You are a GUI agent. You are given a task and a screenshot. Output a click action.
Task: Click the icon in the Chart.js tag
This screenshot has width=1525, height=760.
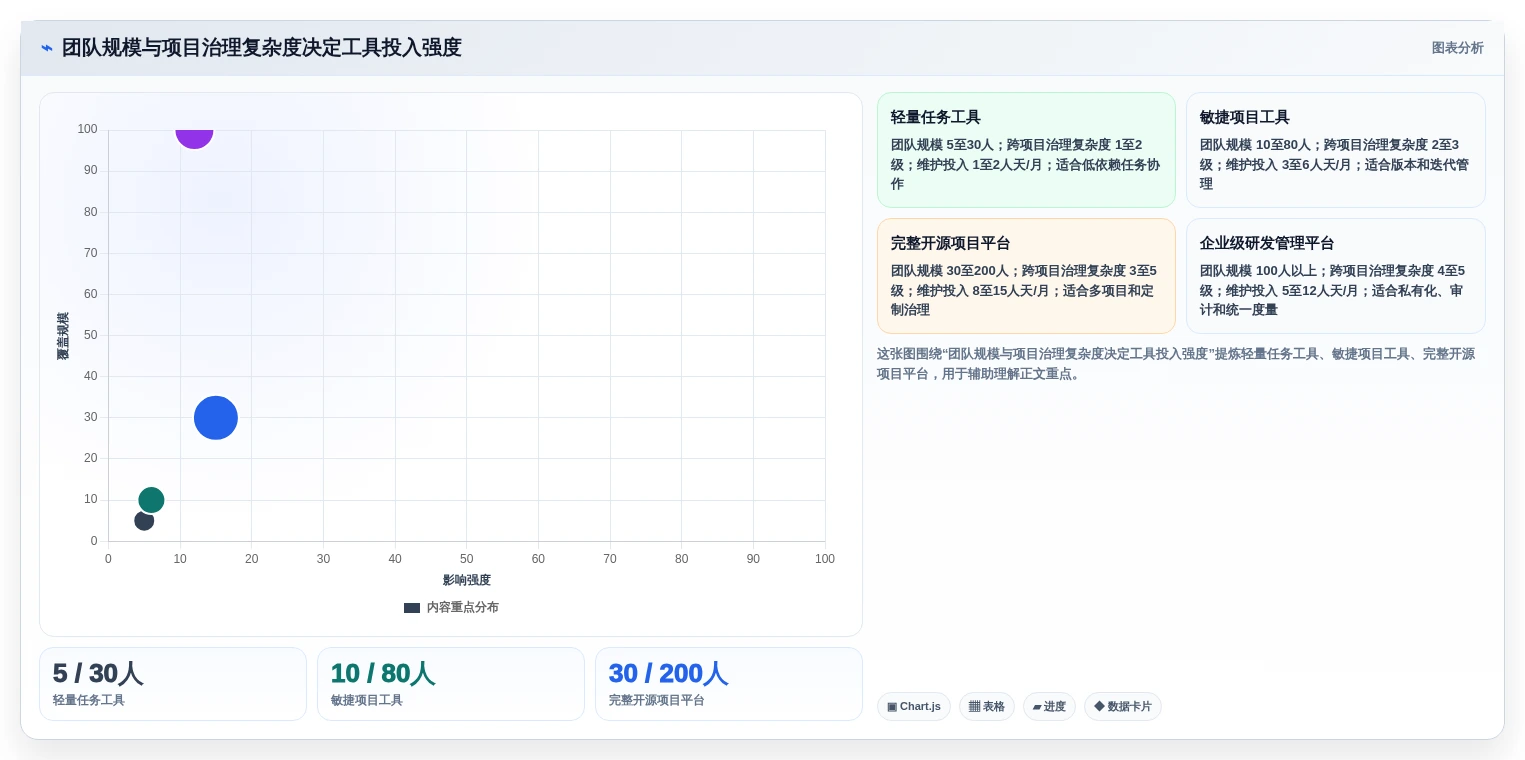(892, 707)
